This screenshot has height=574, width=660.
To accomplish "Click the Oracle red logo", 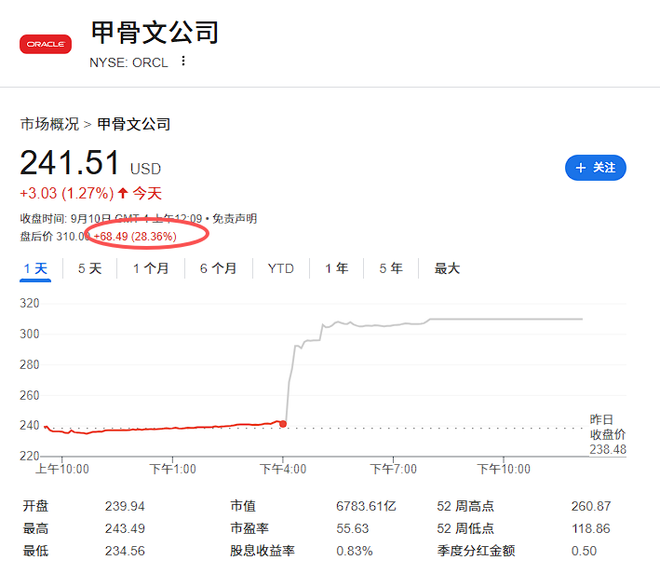I will pos(46,44).
